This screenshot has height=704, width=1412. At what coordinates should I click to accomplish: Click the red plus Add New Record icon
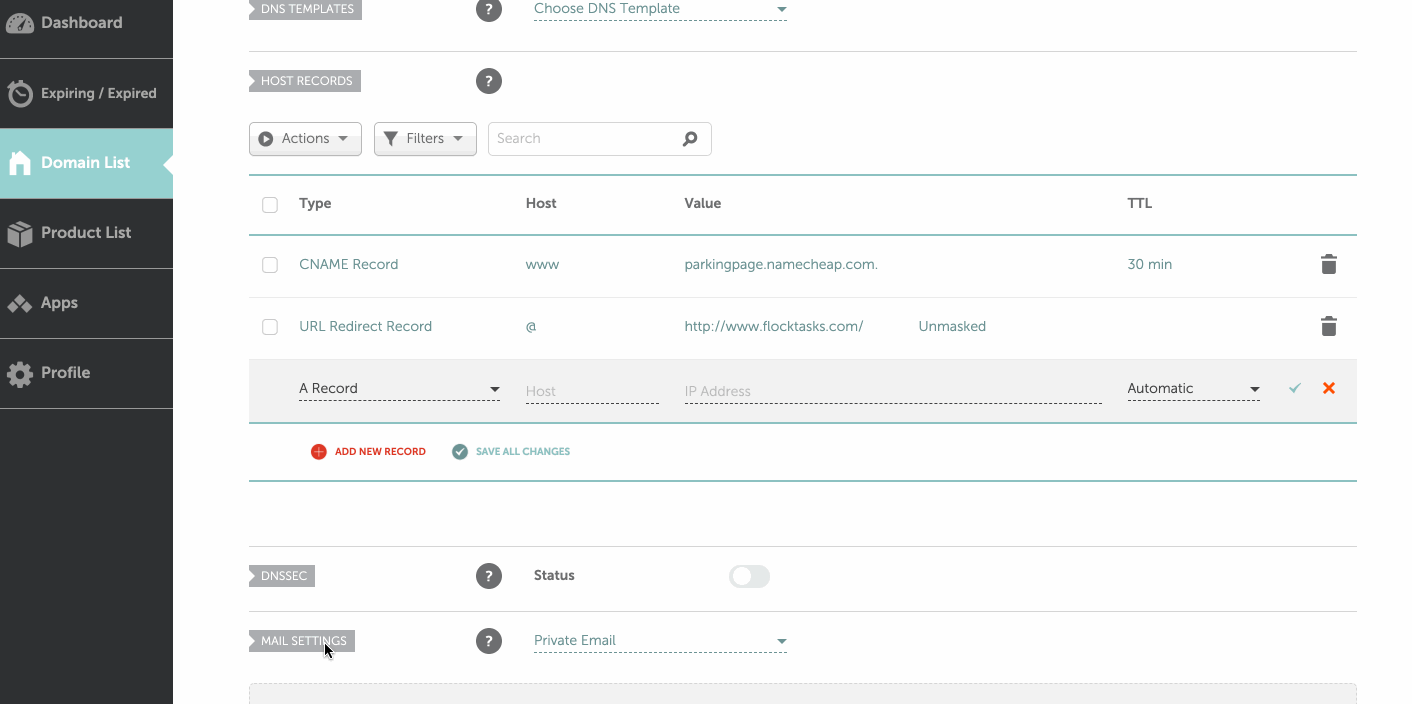tap(319, 452)
